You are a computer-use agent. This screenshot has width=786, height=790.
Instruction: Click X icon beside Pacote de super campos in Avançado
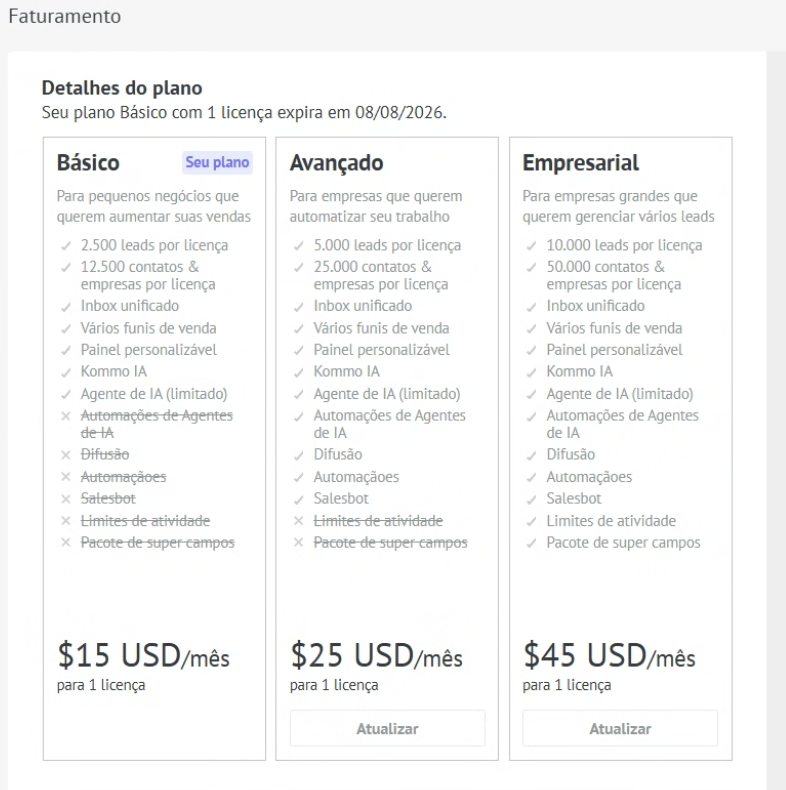pyautogui.click(x=299, y=543)
